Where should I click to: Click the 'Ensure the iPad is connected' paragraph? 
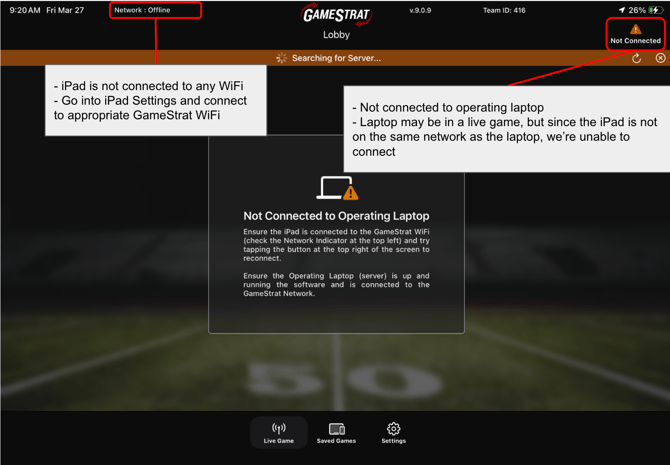tap(336, 245)
